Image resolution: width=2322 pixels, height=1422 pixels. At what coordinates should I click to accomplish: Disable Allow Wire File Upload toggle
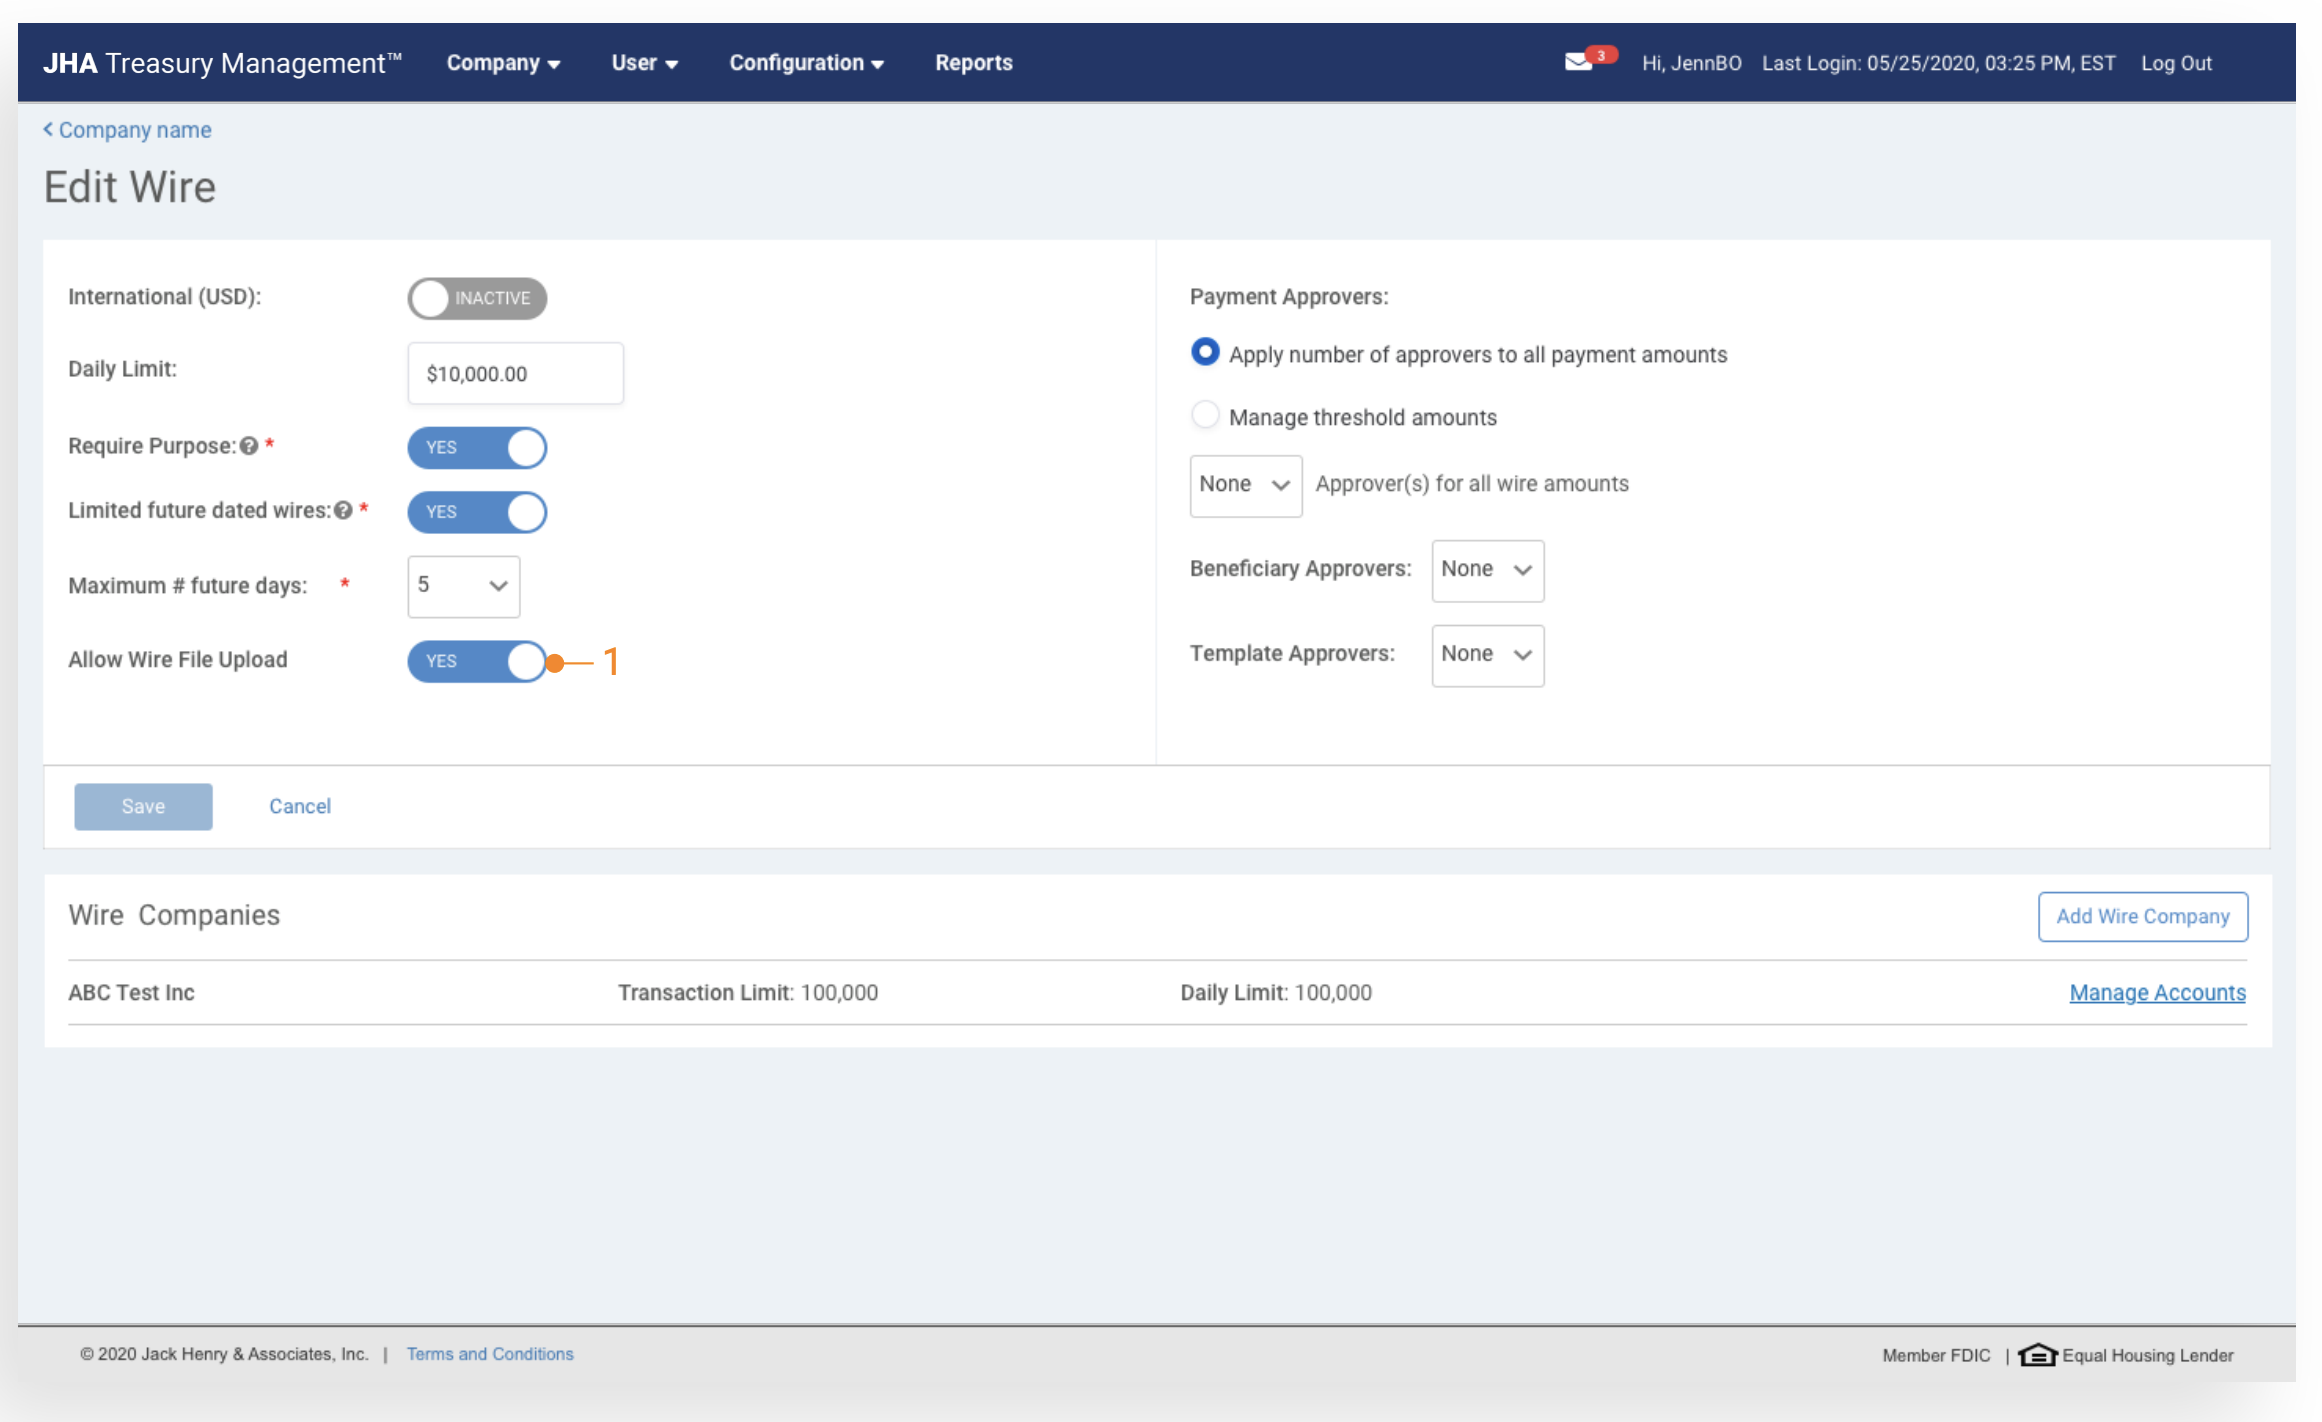click(x=477, y=661)
